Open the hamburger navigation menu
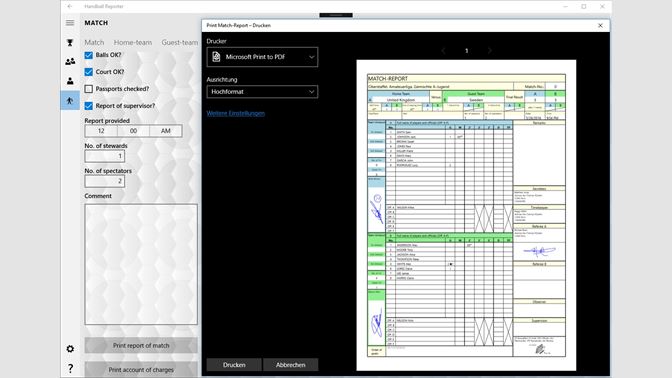Image resolution: width=672 pixels, height=378 pixels. coord(70,23)
